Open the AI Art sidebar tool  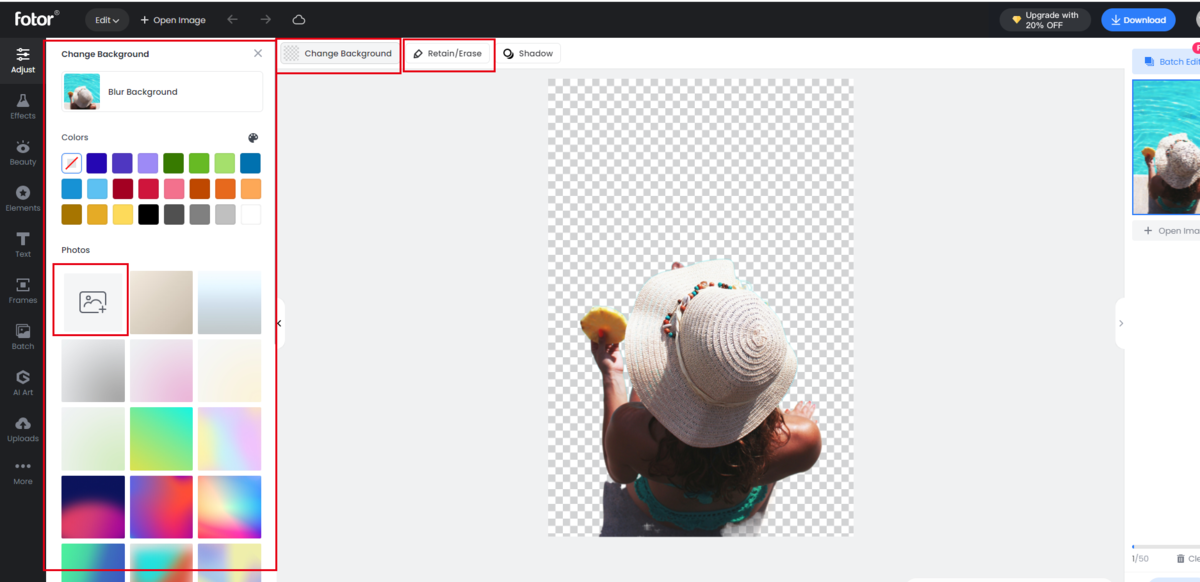tap(22, 381)
